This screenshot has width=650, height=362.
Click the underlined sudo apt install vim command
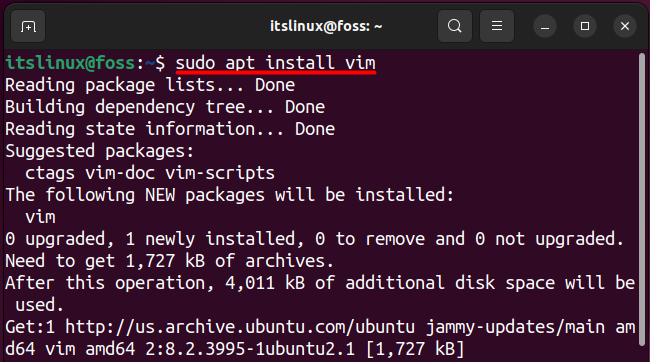click(276, 63)
